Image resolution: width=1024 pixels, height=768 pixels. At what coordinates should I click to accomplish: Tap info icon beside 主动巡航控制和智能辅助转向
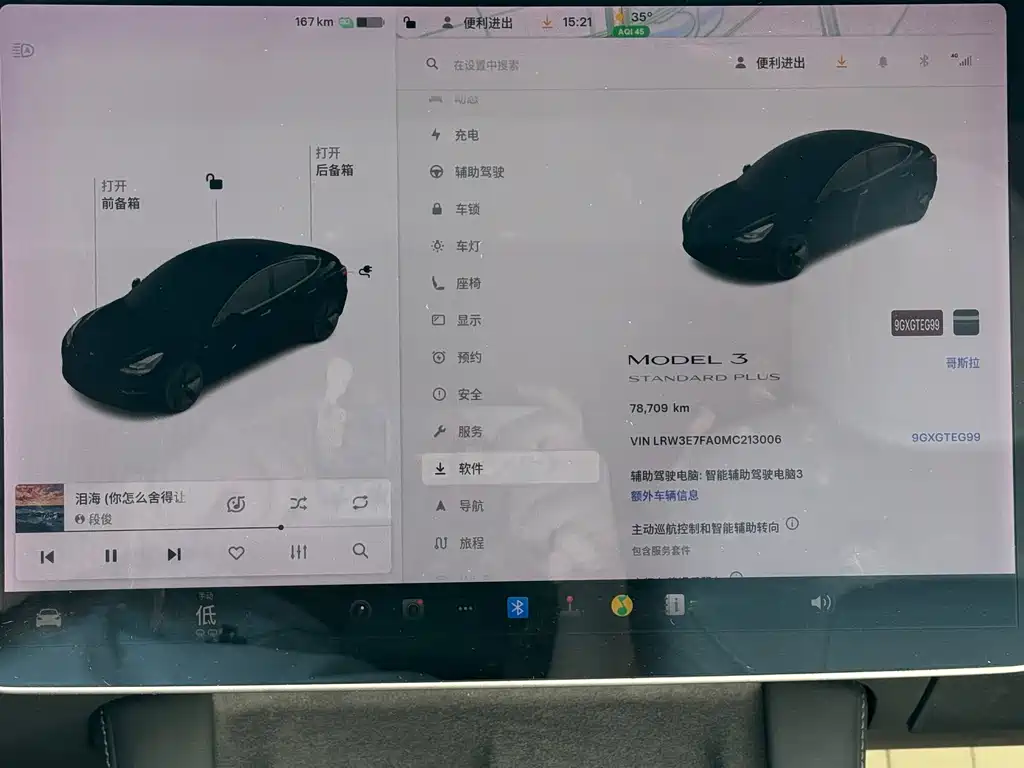pos(792,524)
